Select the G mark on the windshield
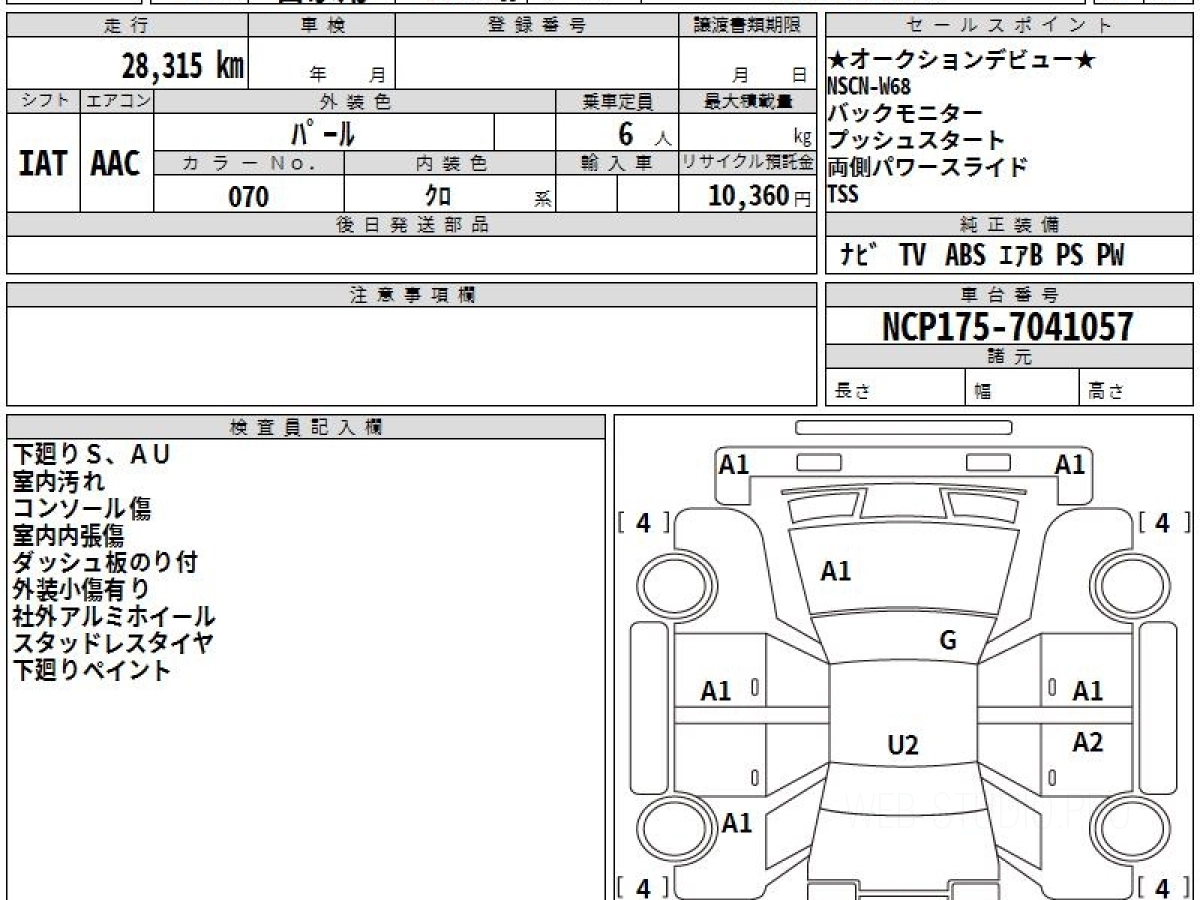 click(x=949, y=642)
